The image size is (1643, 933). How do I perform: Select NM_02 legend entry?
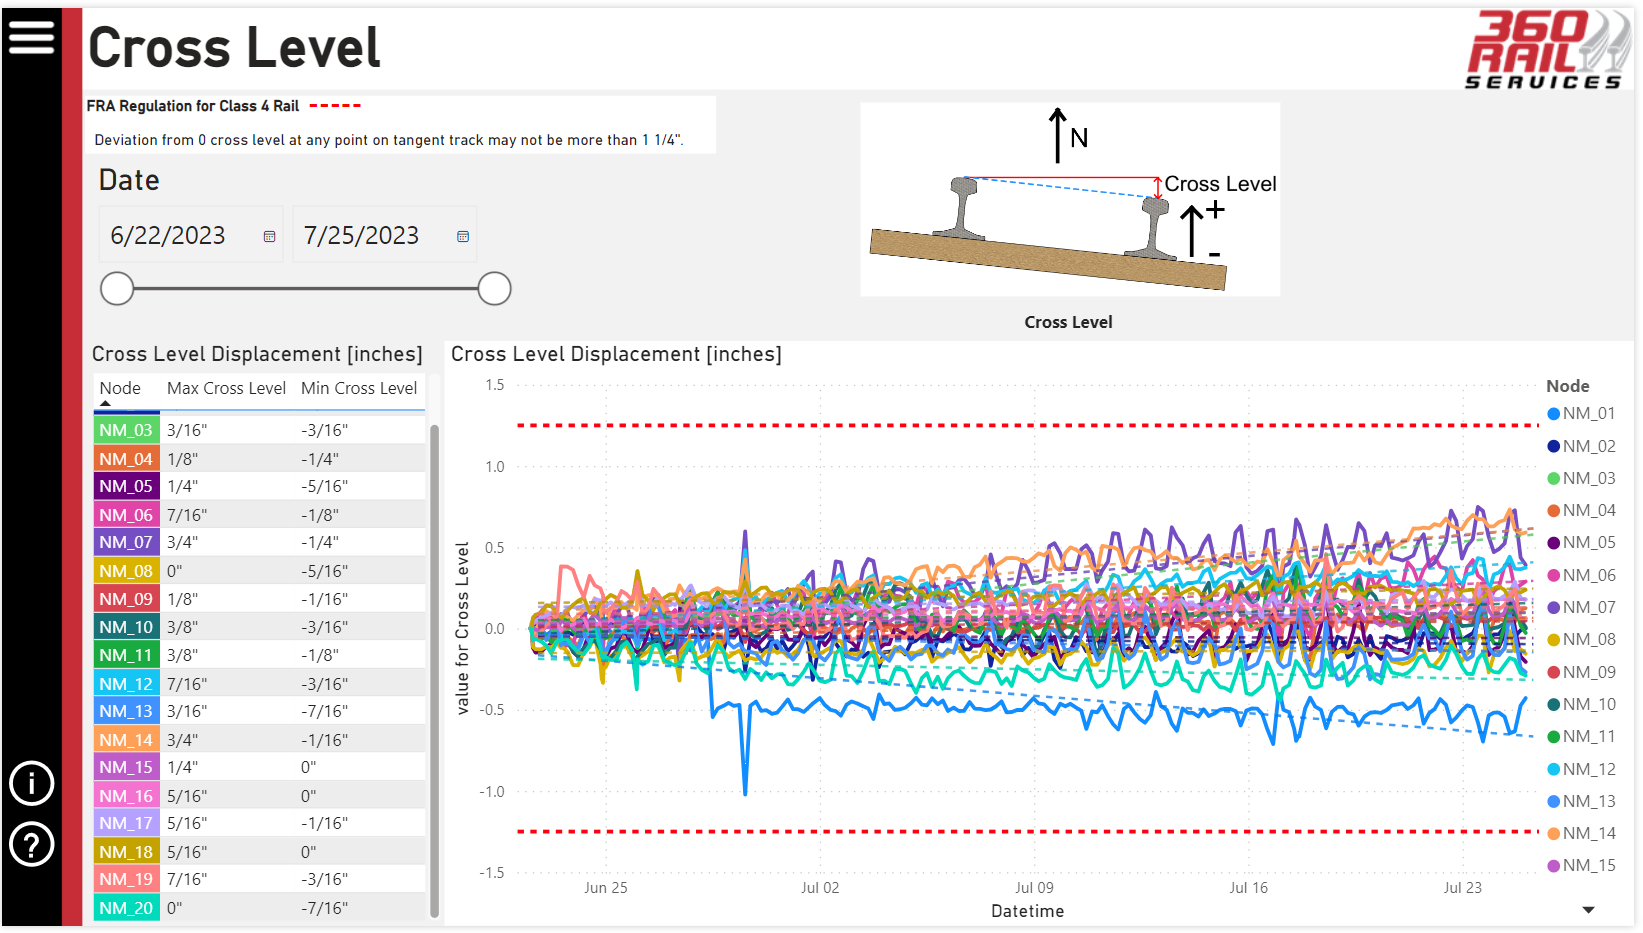[1581, 446]
